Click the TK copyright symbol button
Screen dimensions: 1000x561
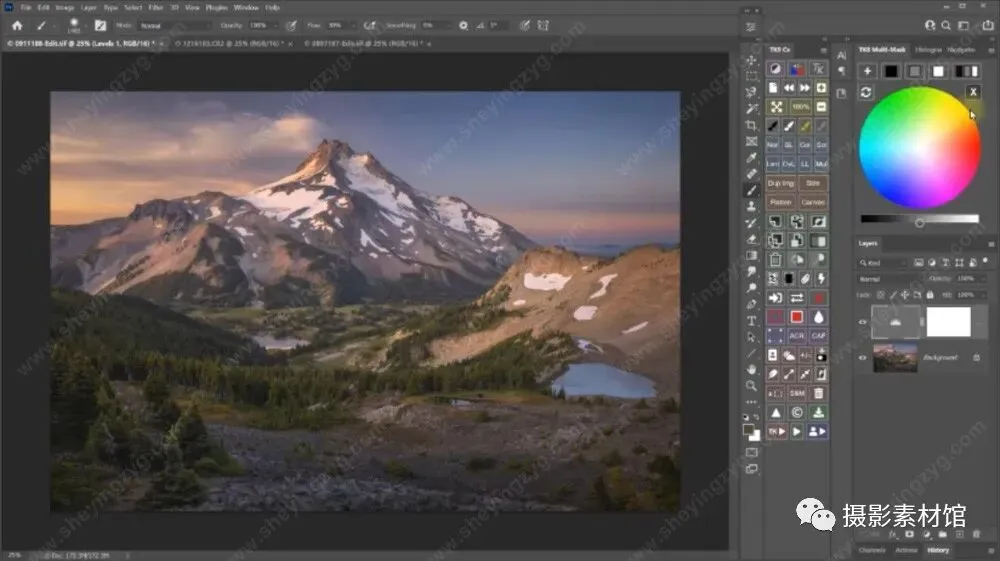click(x=797, y=412)
